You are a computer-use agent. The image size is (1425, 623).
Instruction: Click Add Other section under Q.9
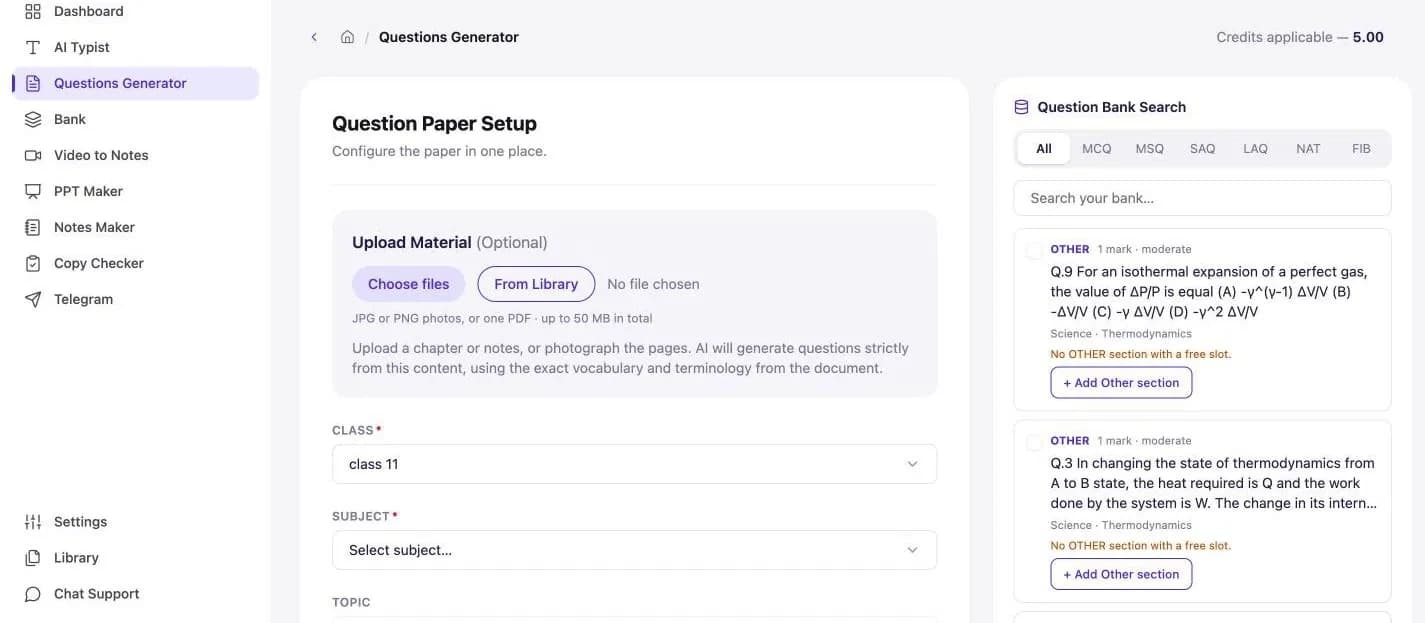click(1121, 383)
